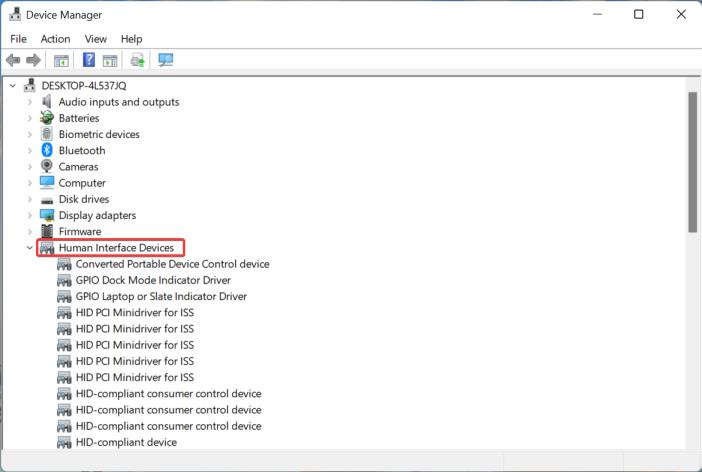Open the File menu
702x472 pixels.
18,39
